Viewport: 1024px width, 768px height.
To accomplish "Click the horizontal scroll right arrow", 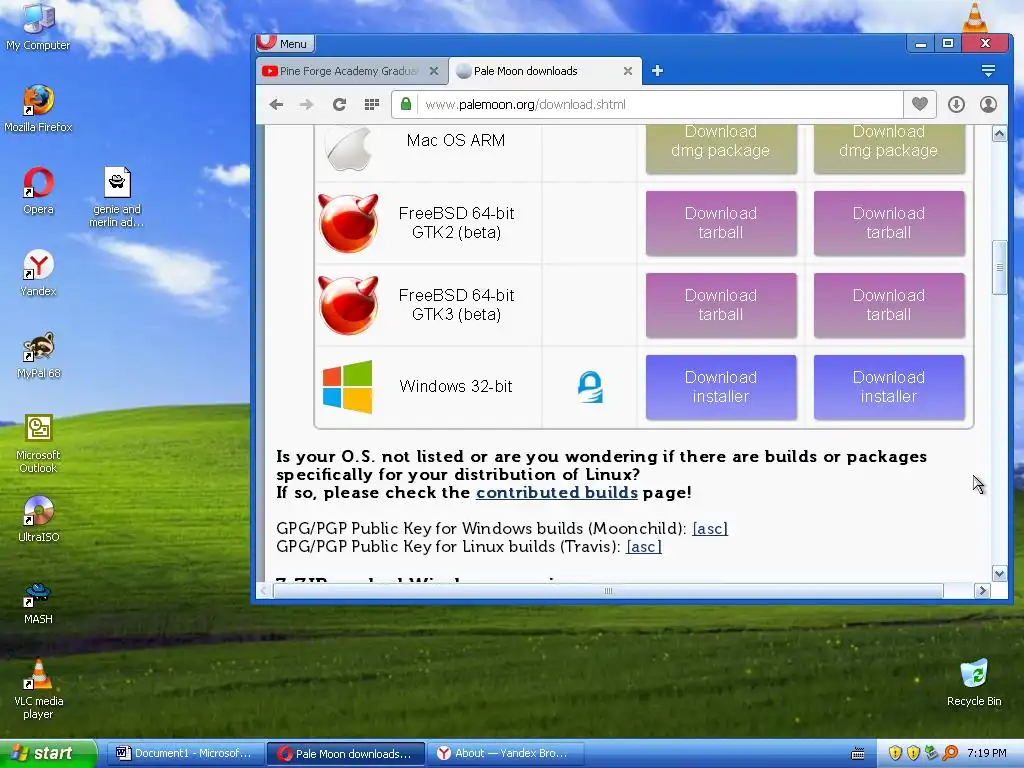I will click(982, 590).
